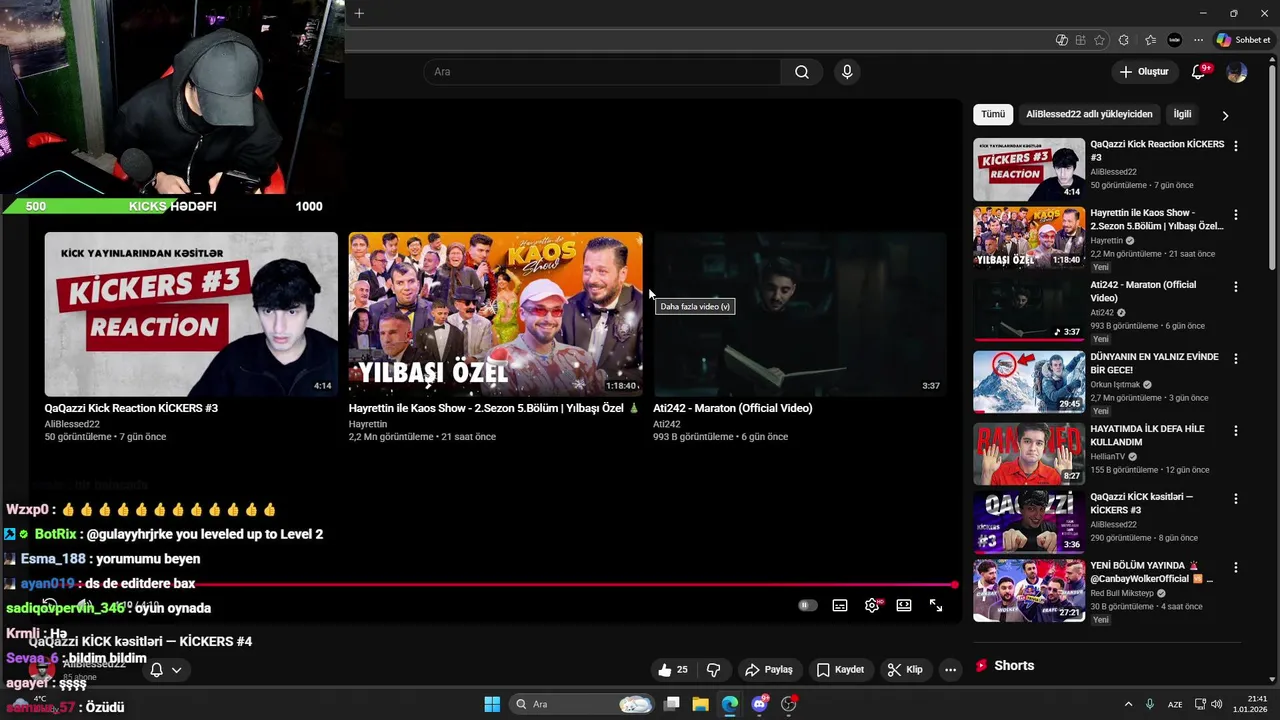Click the YouTube Ara search field
The height and width of the screenshot is (720, 1280).
pyautogui.click(x=602, y=72)
